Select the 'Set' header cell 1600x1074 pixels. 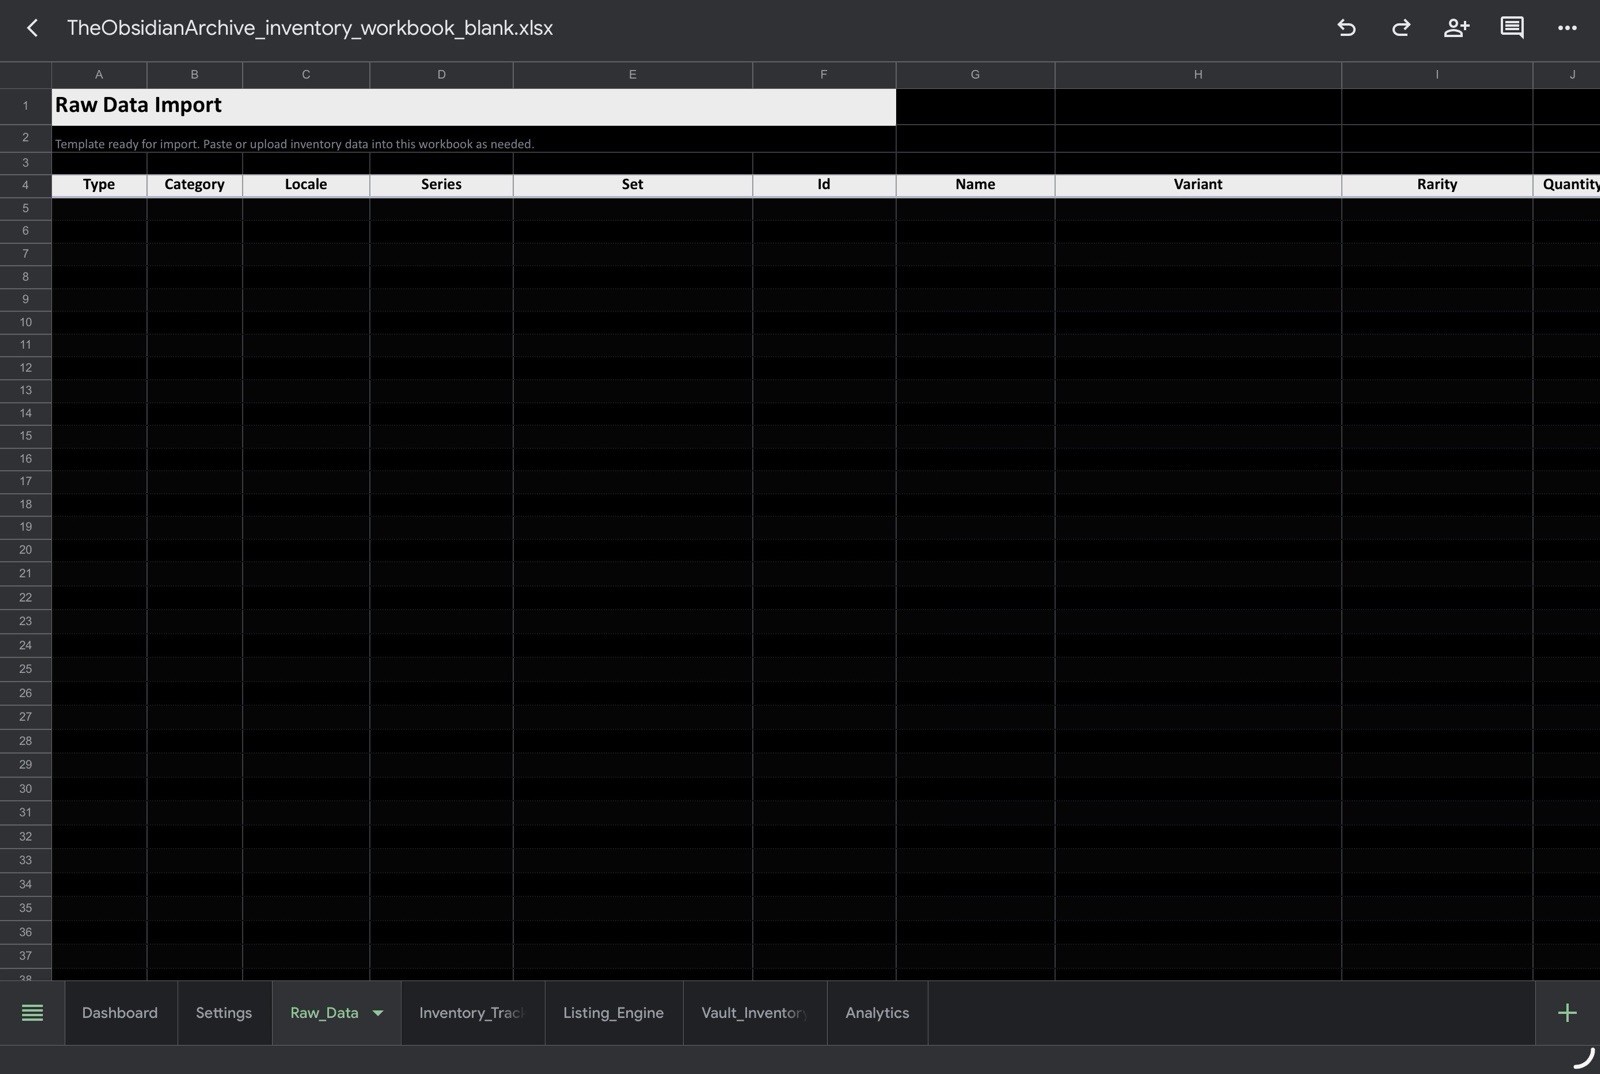tap(632, 185)
